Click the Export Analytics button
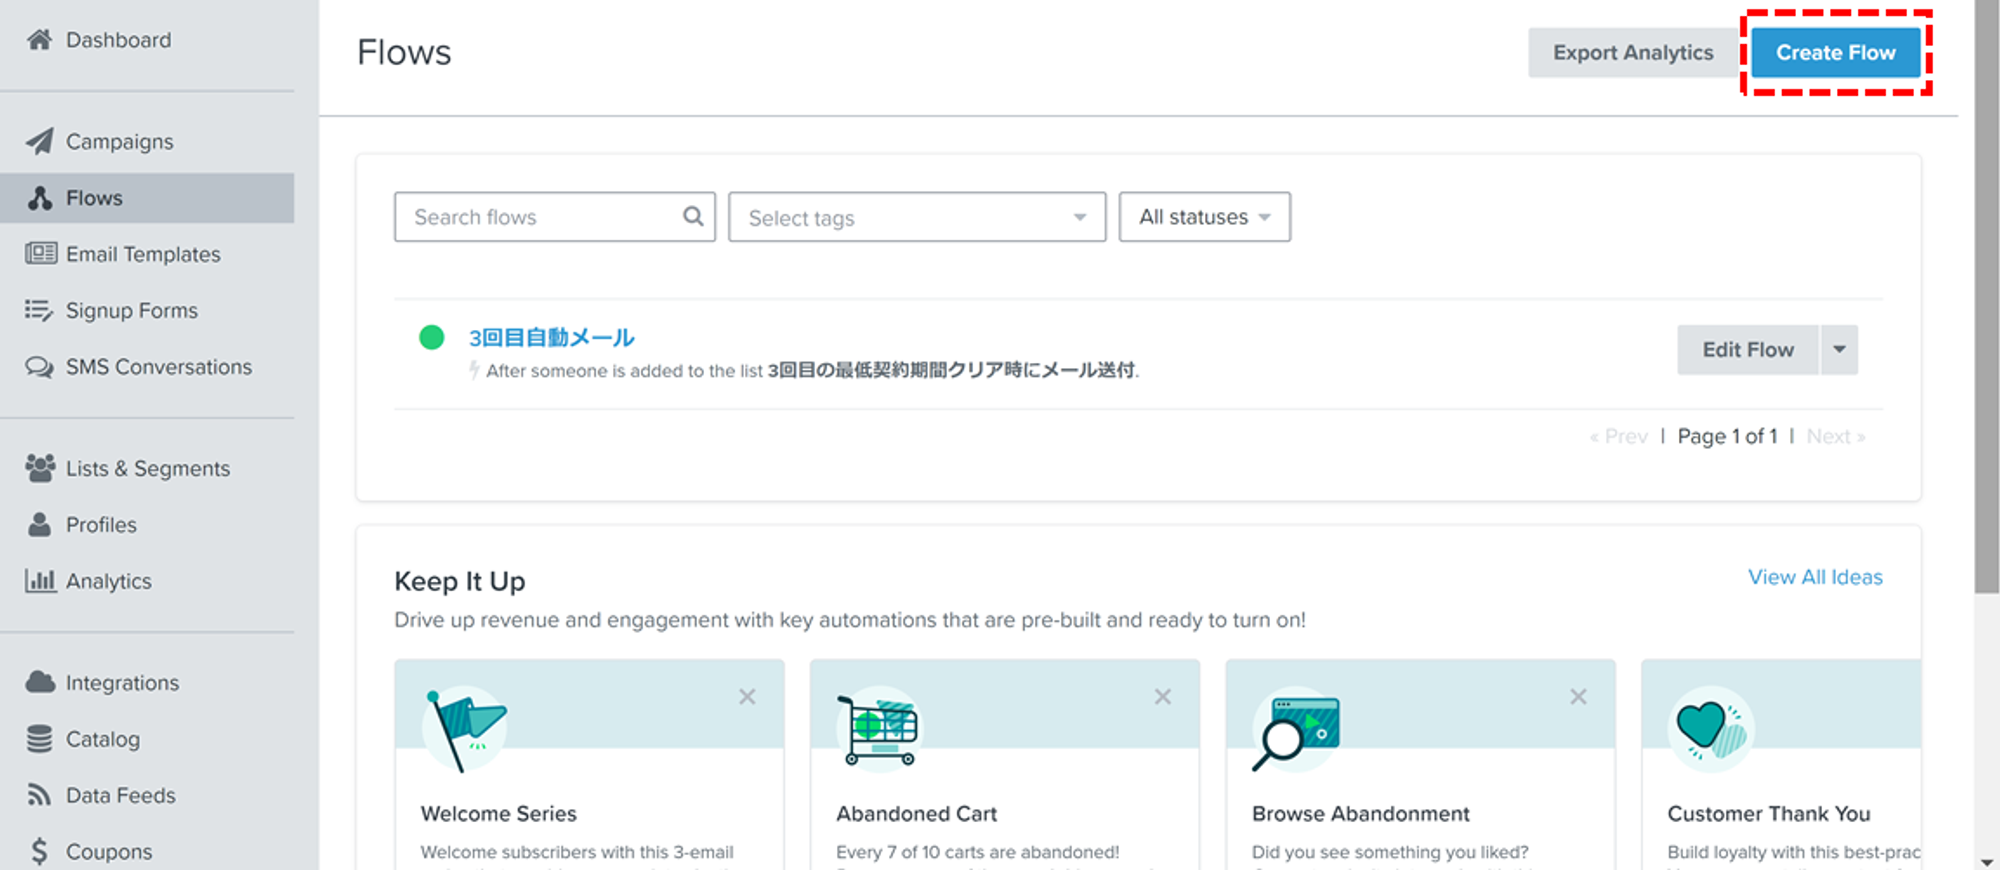Image resolution: width=2000 pixels, height=870 pixels. coord(1633,53)
